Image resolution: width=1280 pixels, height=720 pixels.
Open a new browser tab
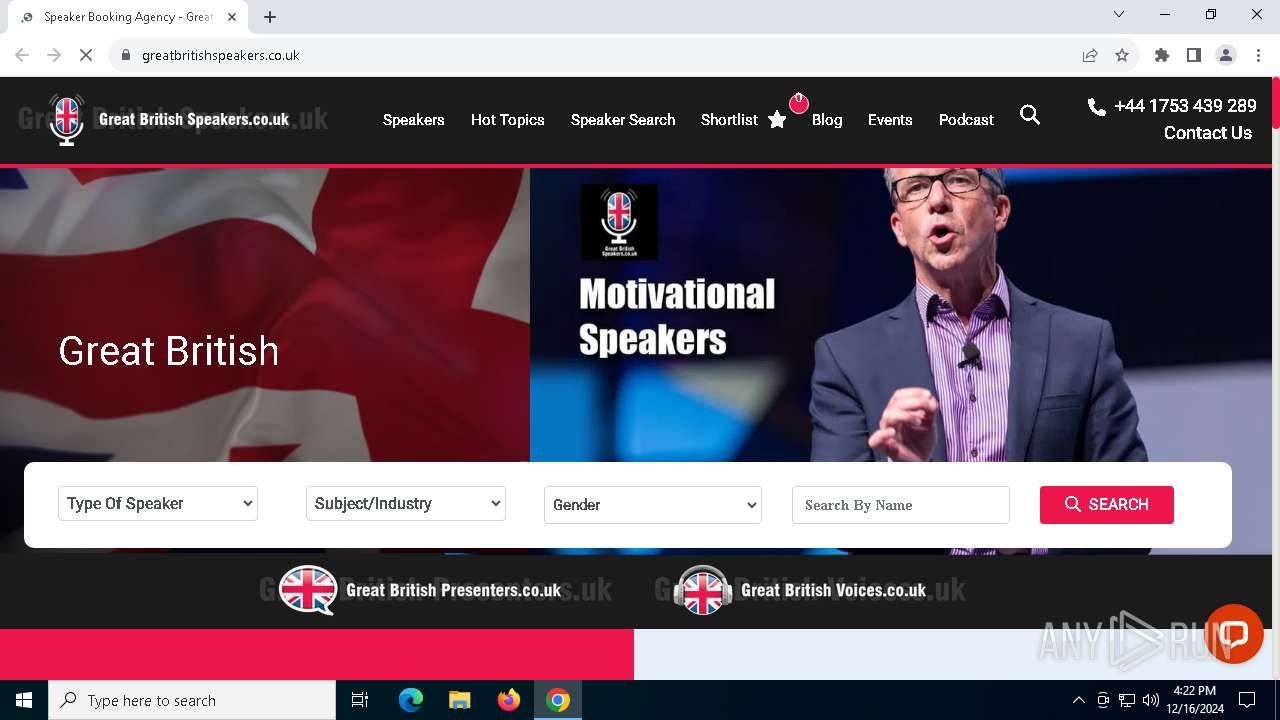tap(270, 17)
